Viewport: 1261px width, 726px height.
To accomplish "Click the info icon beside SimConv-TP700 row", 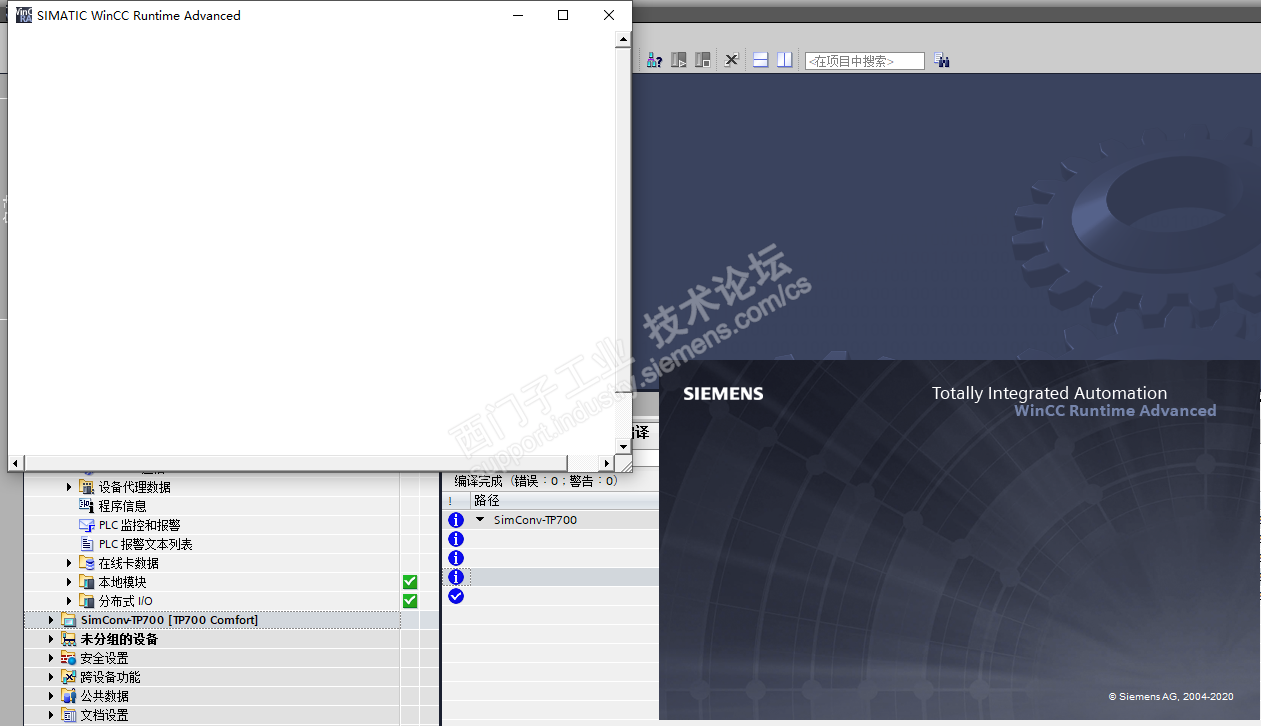I will click(x=456, y=520).
